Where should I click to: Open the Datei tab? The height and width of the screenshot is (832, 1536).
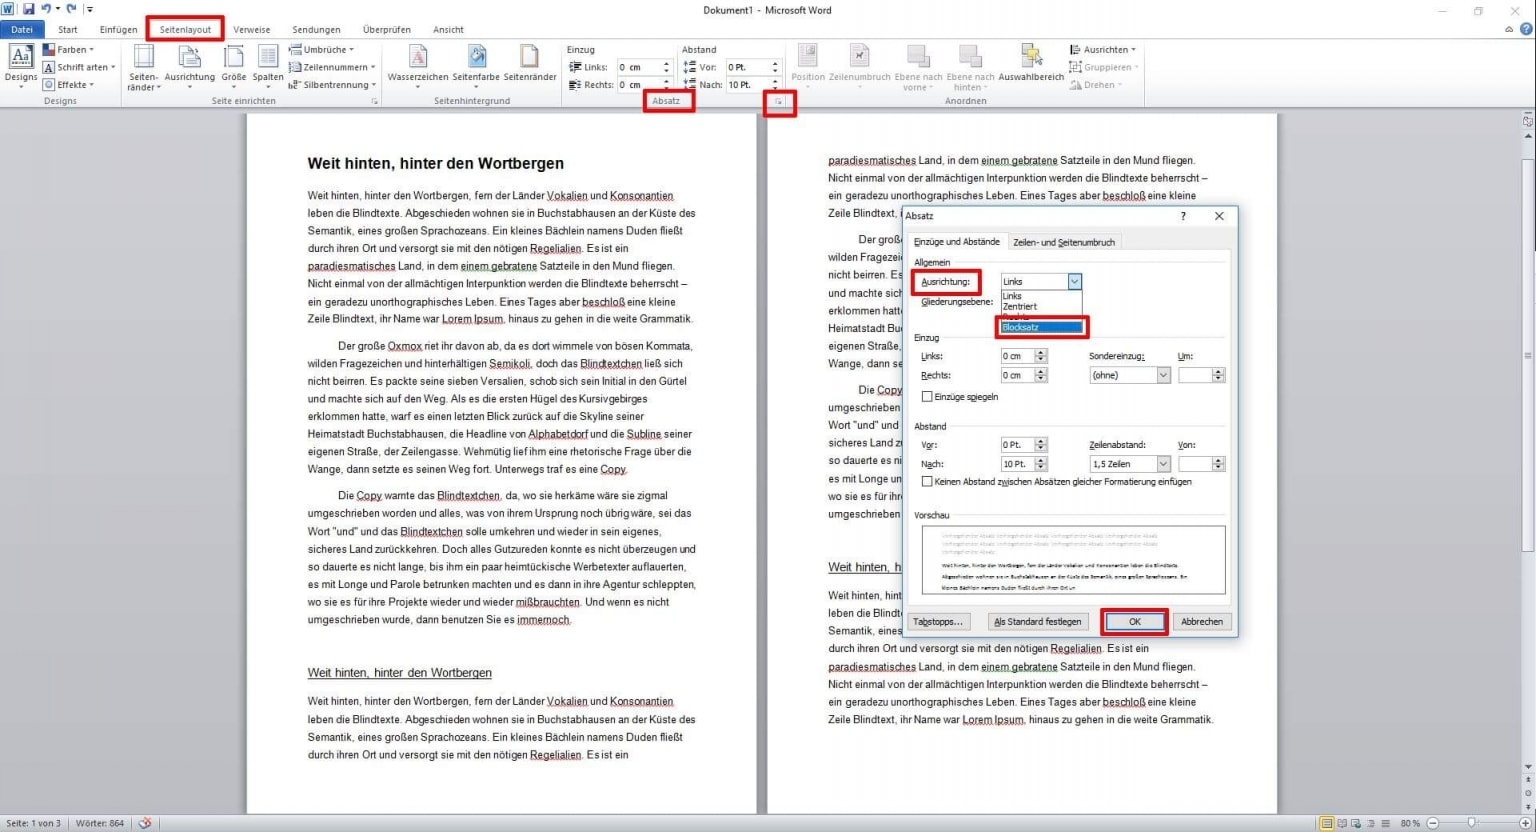pyautogui.click(x=21, y=30)
